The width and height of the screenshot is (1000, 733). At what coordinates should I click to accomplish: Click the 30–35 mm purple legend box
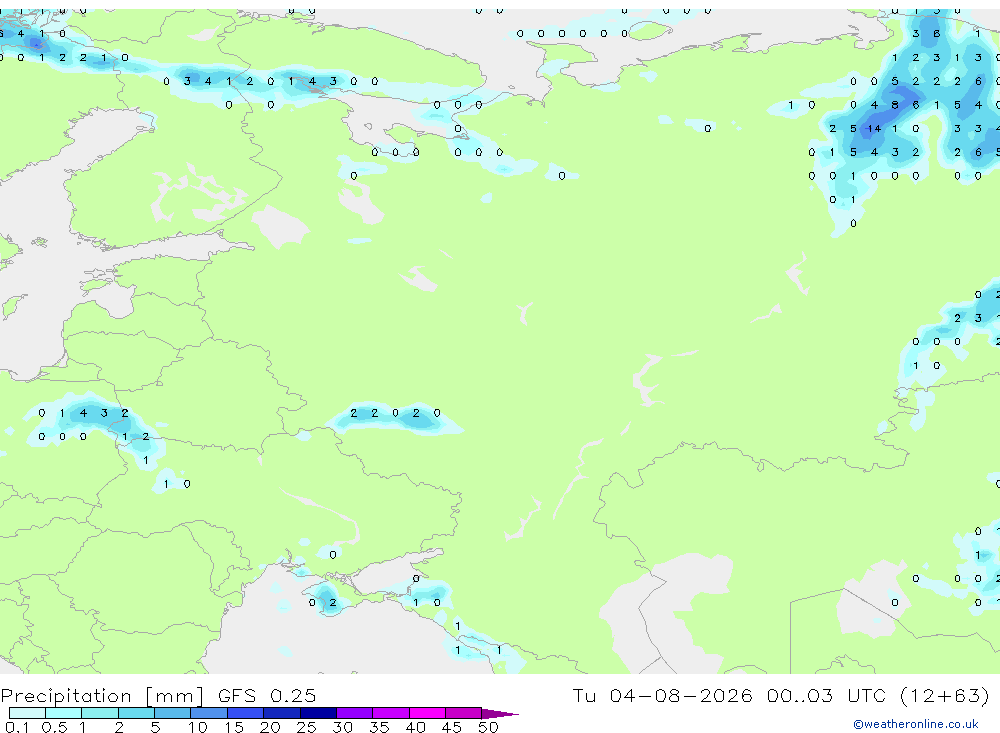355,713
